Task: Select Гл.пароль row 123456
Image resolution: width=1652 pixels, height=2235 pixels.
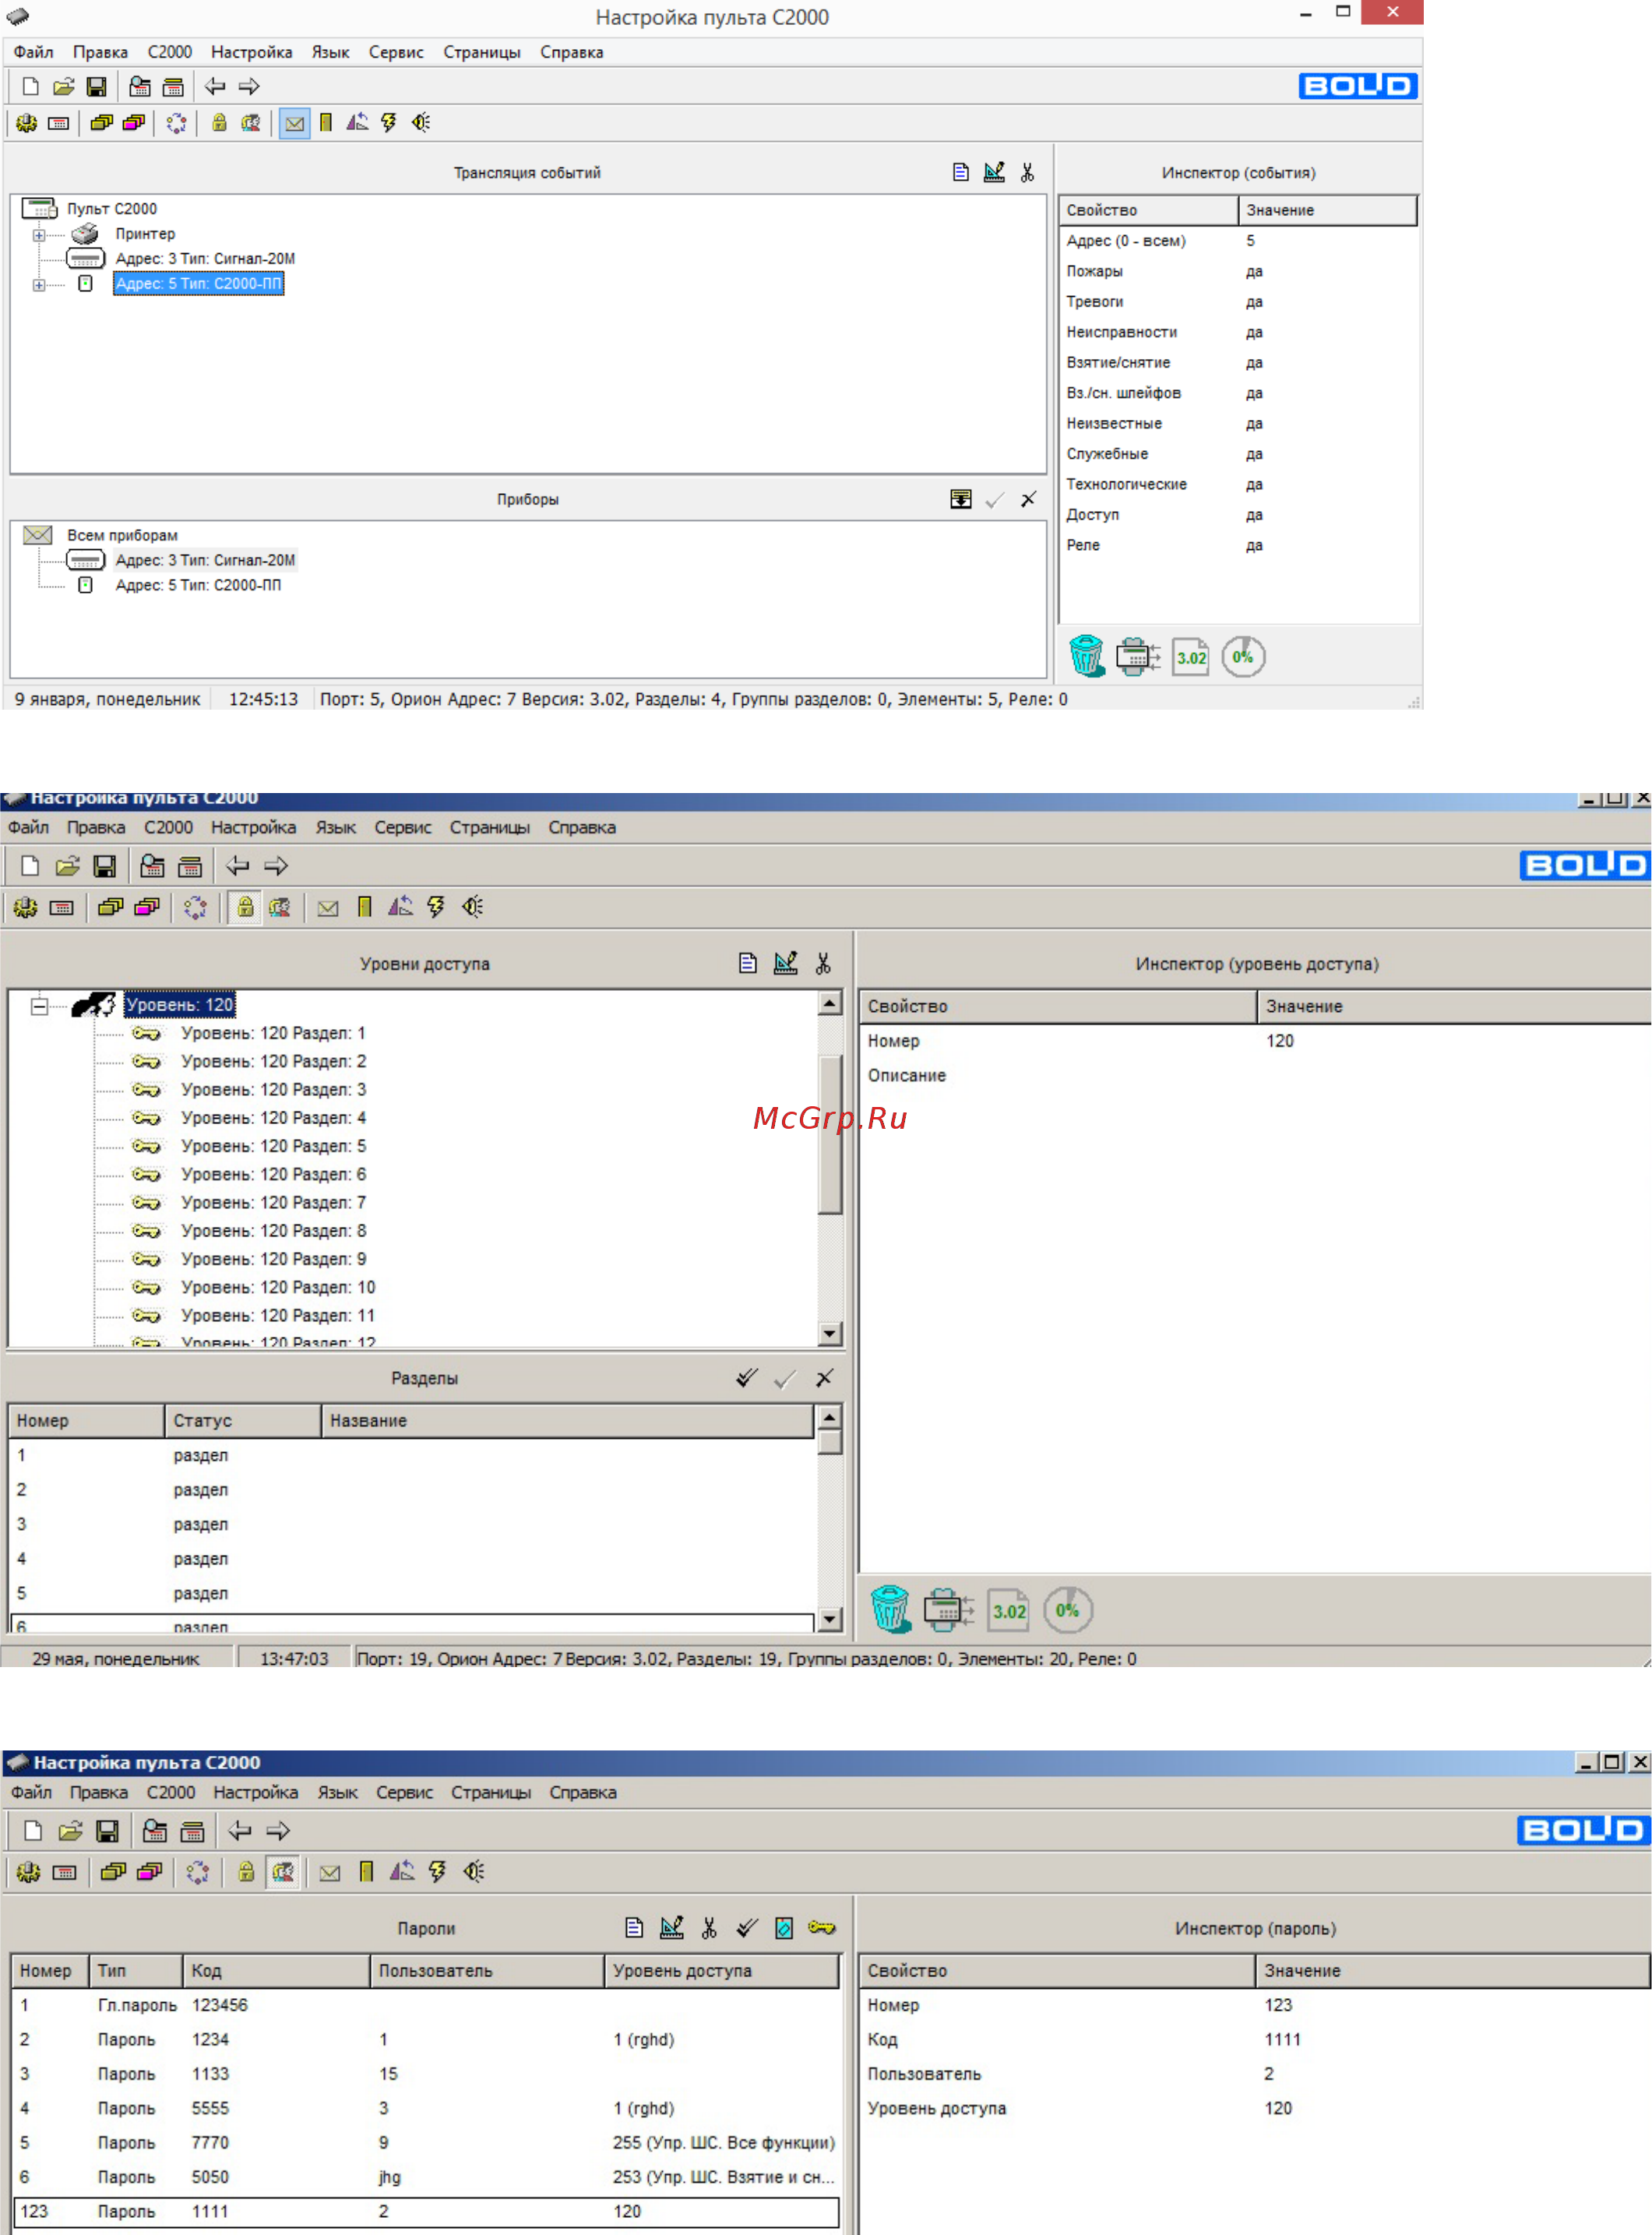Action: [x=426, y=2005]
